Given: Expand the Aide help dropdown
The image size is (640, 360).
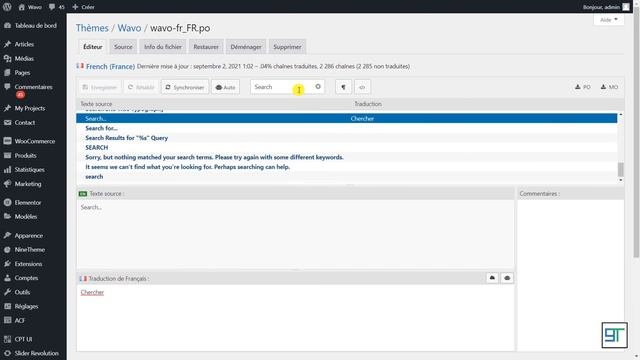Looking at the screenshot, I should coord(609,20).
